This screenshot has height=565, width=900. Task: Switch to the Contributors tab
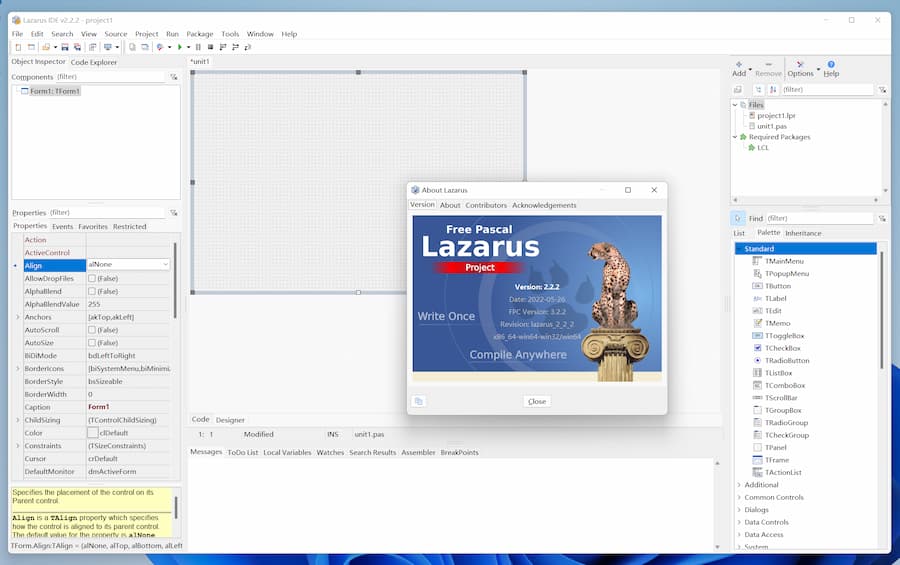(x=486, y=205)
